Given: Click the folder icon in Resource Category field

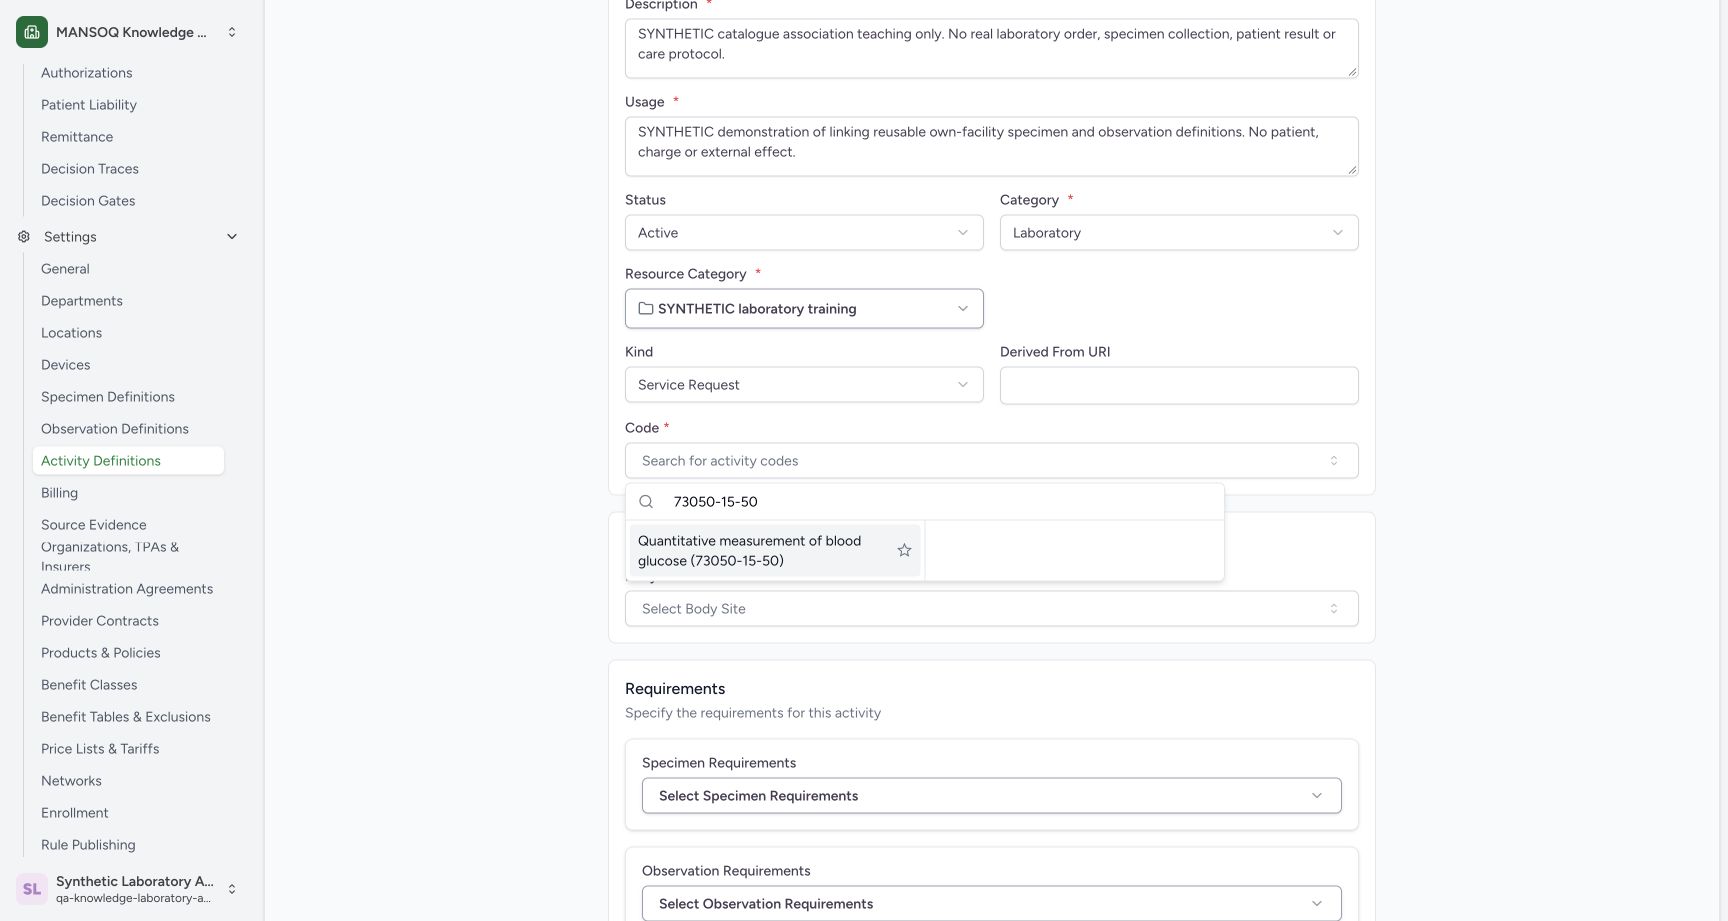Looking at the screenshot, I should pyautogui.click(x=646, y=309).
